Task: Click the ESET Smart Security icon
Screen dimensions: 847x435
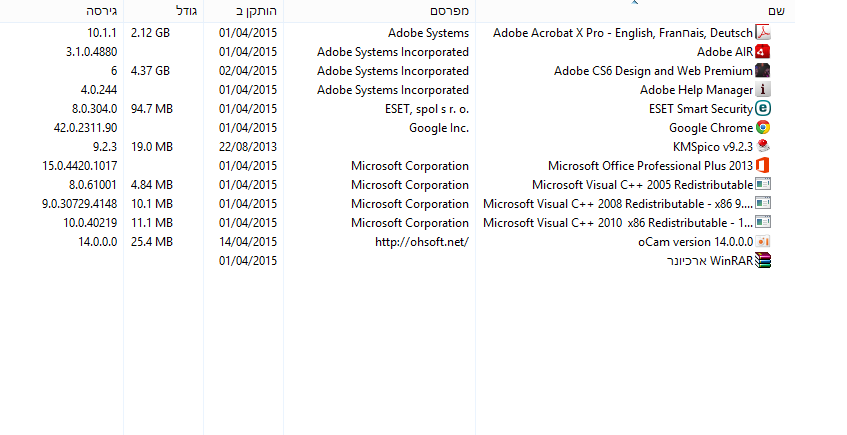Action: tap(763, 108)
